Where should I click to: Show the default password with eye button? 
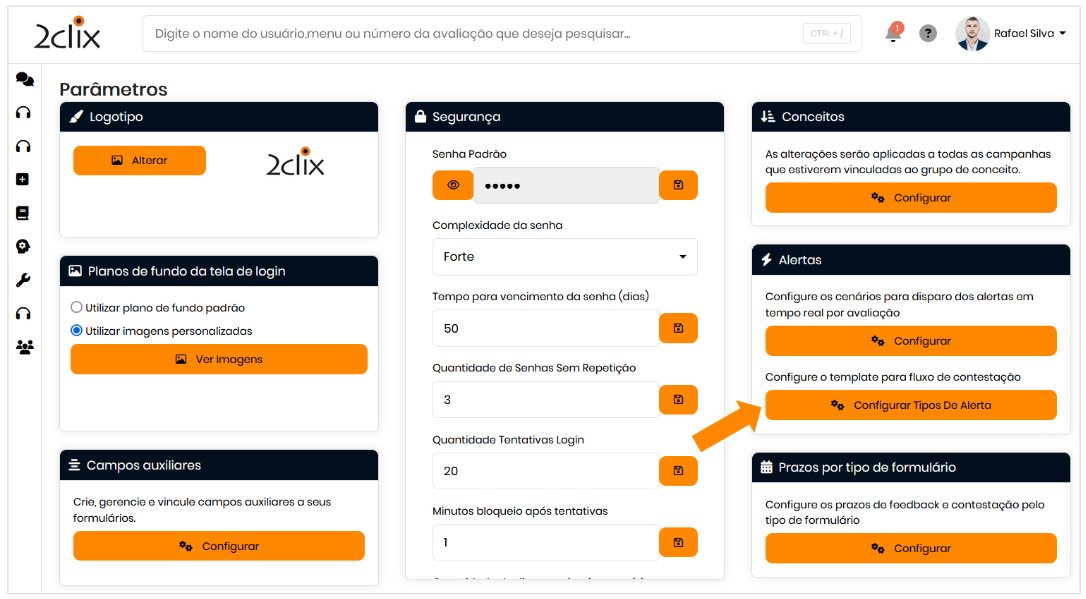pos(453,185)
